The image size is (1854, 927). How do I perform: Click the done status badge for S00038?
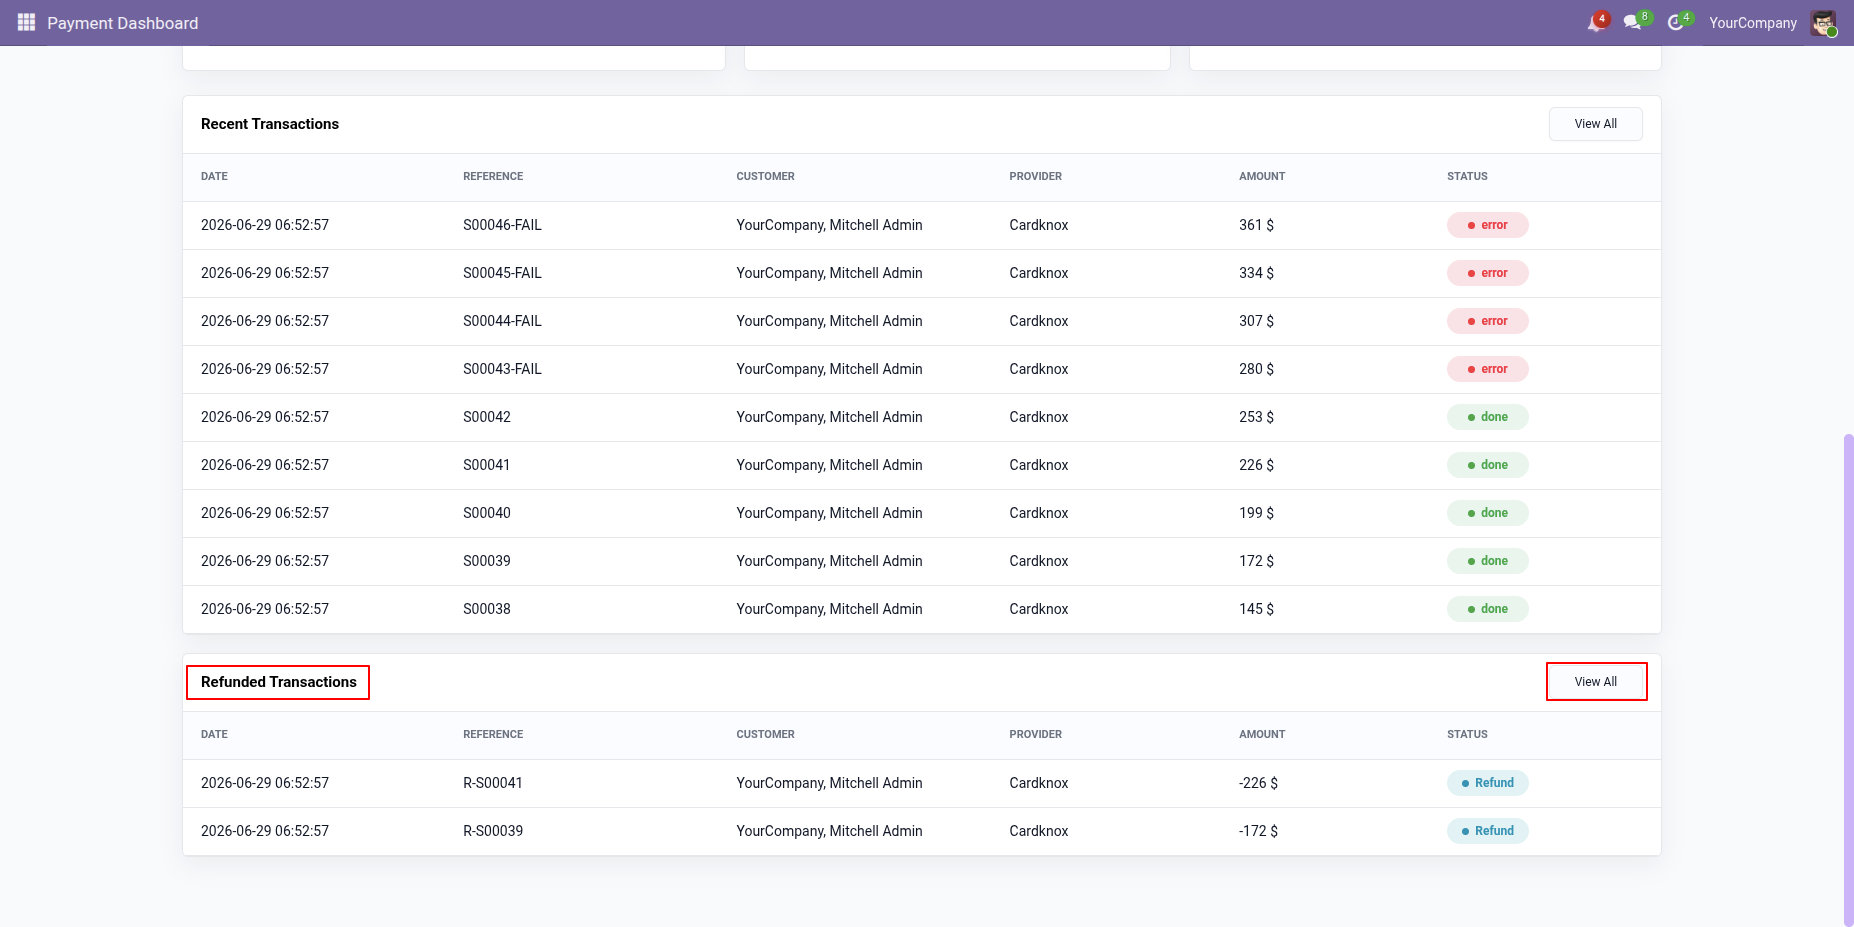pyautogui.click(x=1487, y=609)
